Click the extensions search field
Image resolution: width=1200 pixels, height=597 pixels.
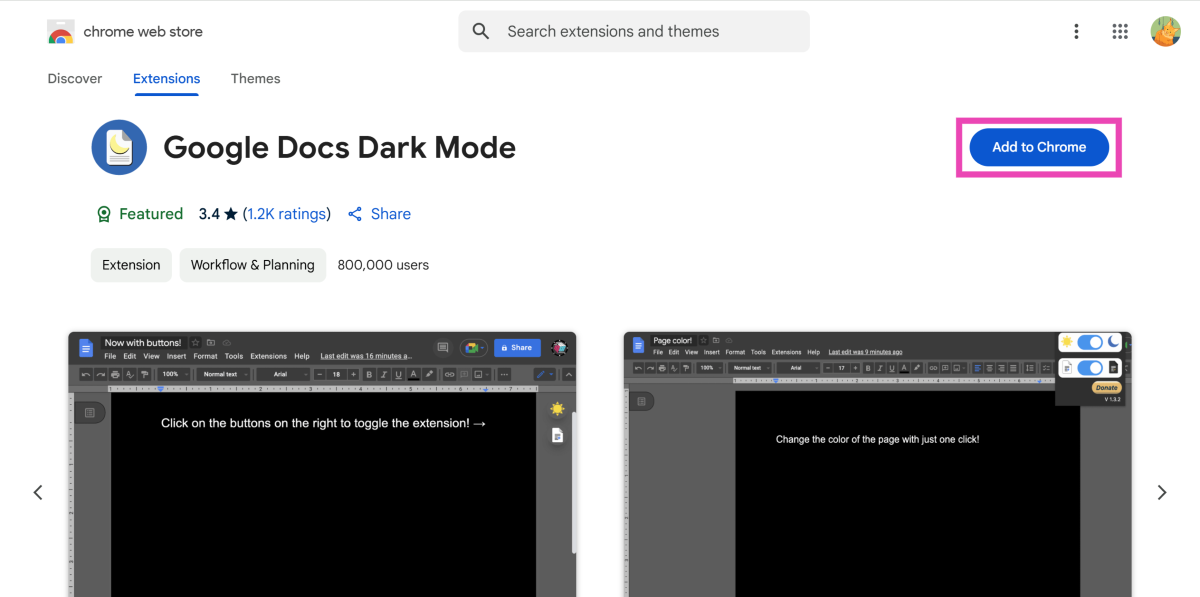(633, 31)
